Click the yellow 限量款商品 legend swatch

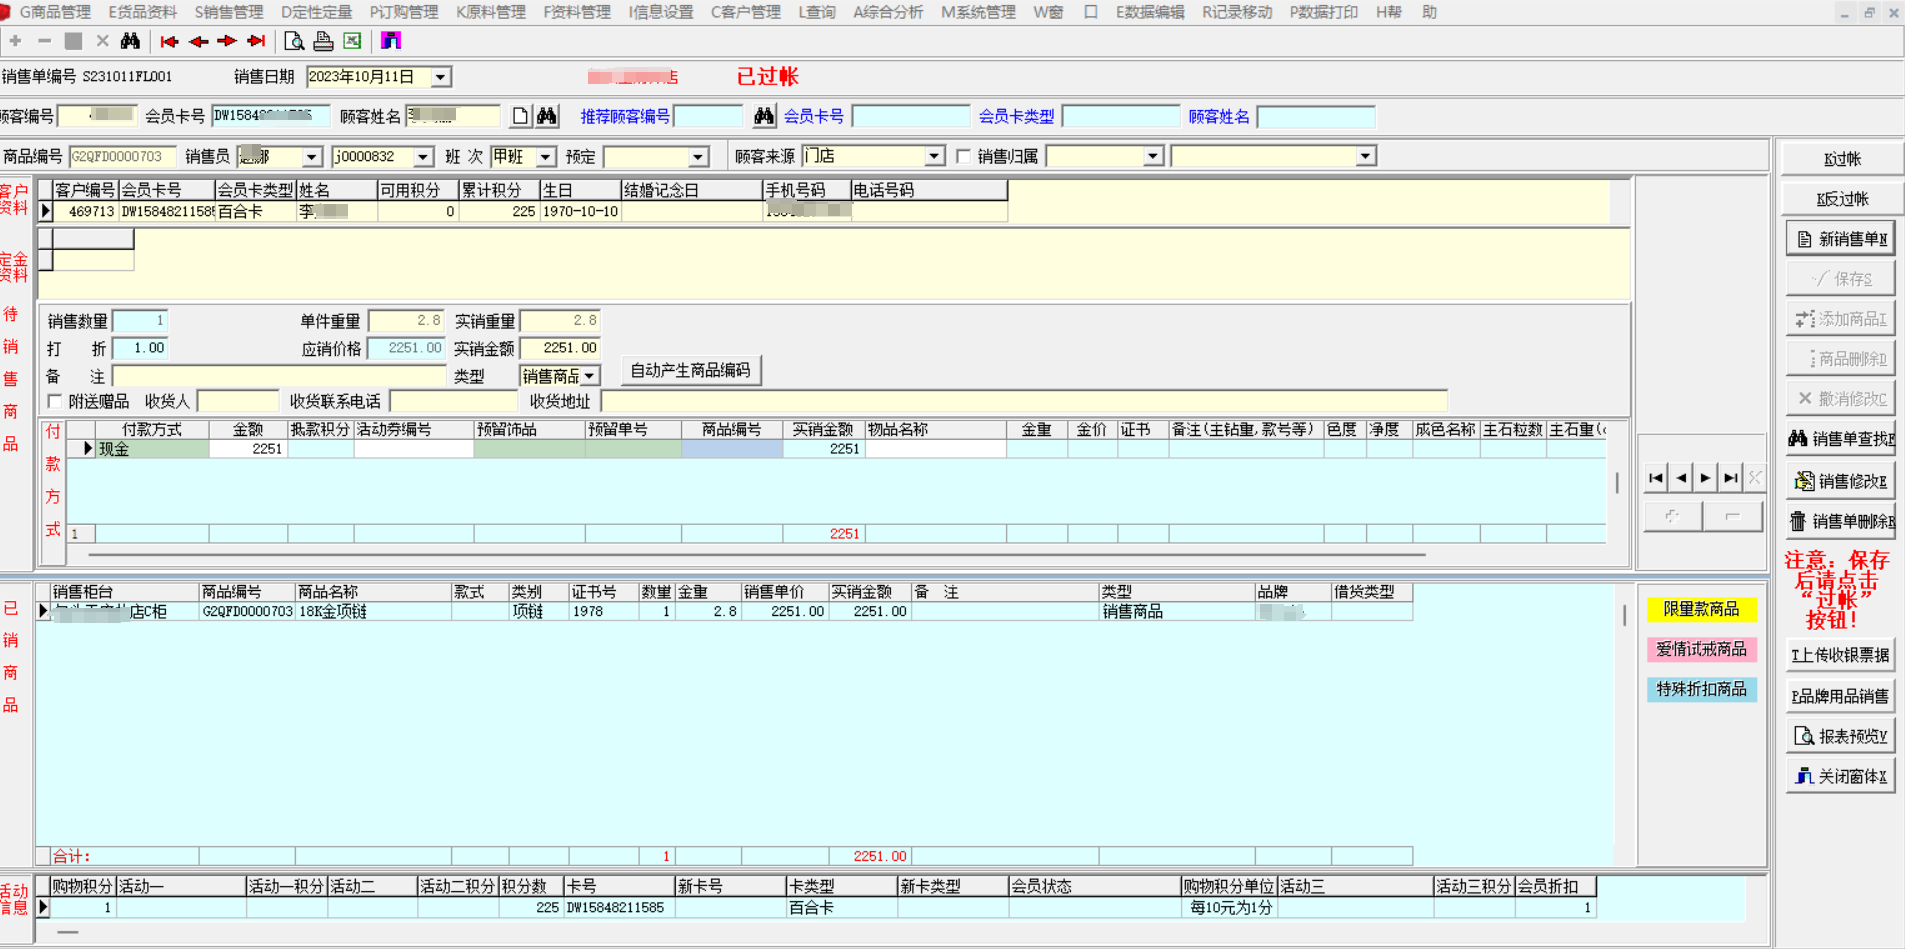[1701, 609]
